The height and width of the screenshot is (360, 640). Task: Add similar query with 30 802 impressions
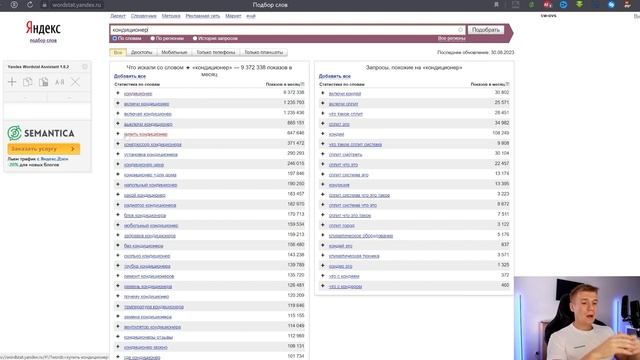coord(323,93)
